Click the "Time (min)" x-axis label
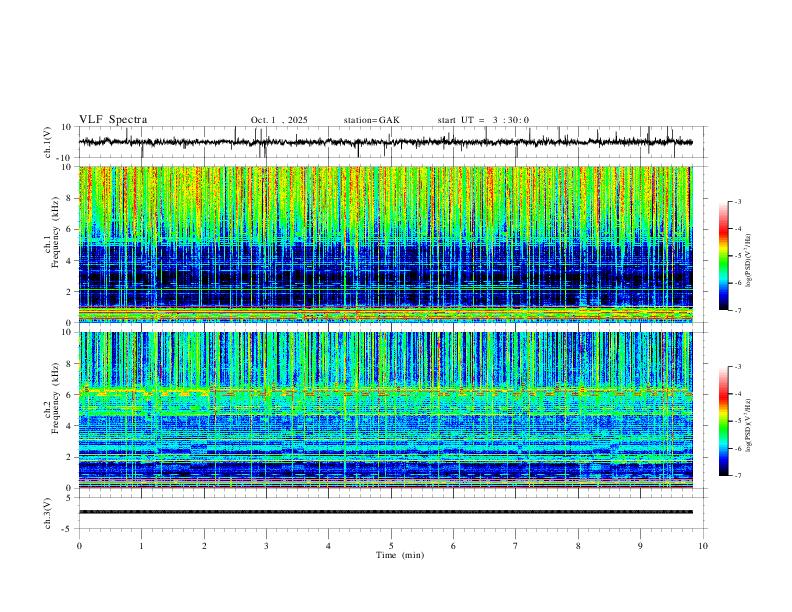 coord(400,555)
